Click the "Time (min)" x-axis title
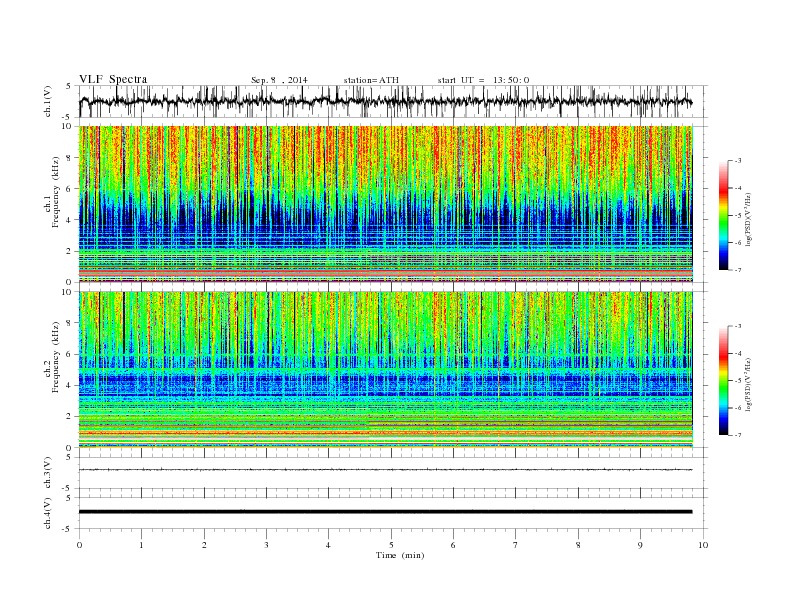The height and width of the screenshot is (612, 792). 400,555
